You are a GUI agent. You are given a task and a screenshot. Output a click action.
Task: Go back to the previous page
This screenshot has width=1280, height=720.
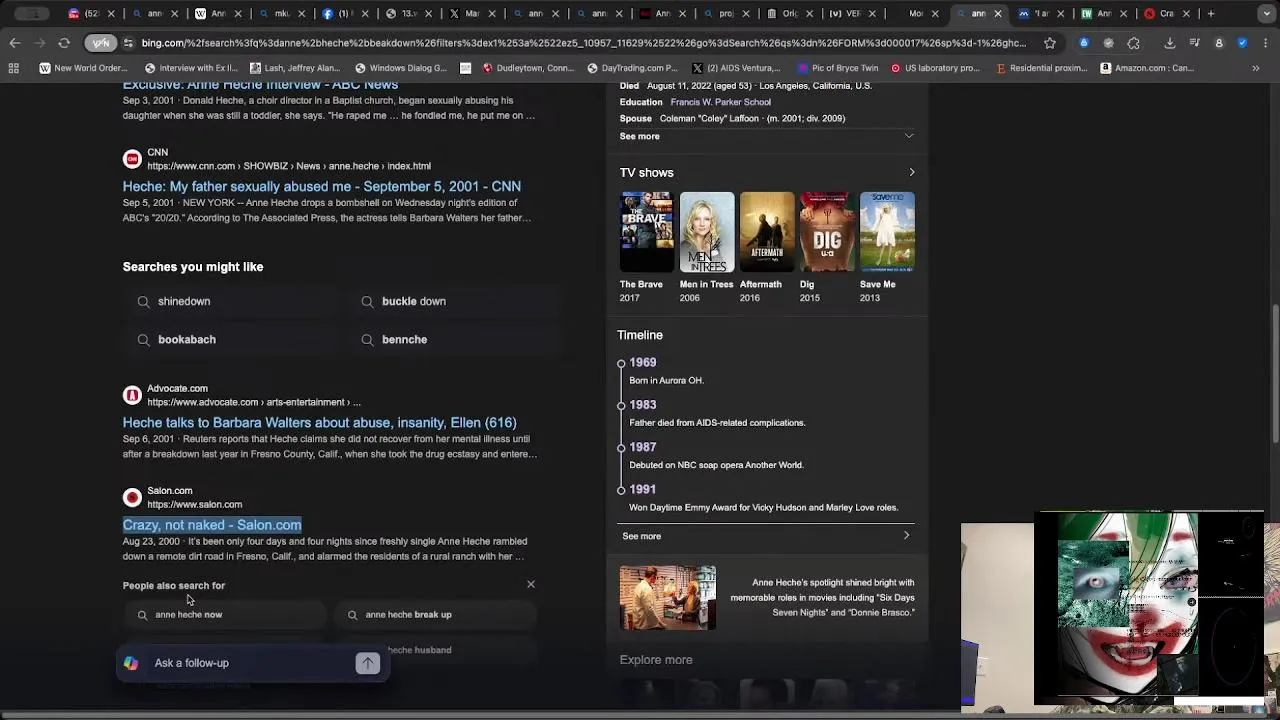point(14,43)
